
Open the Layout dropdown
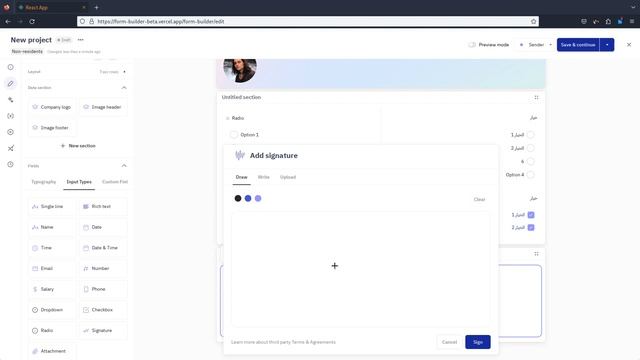click(x=113, y=71)
